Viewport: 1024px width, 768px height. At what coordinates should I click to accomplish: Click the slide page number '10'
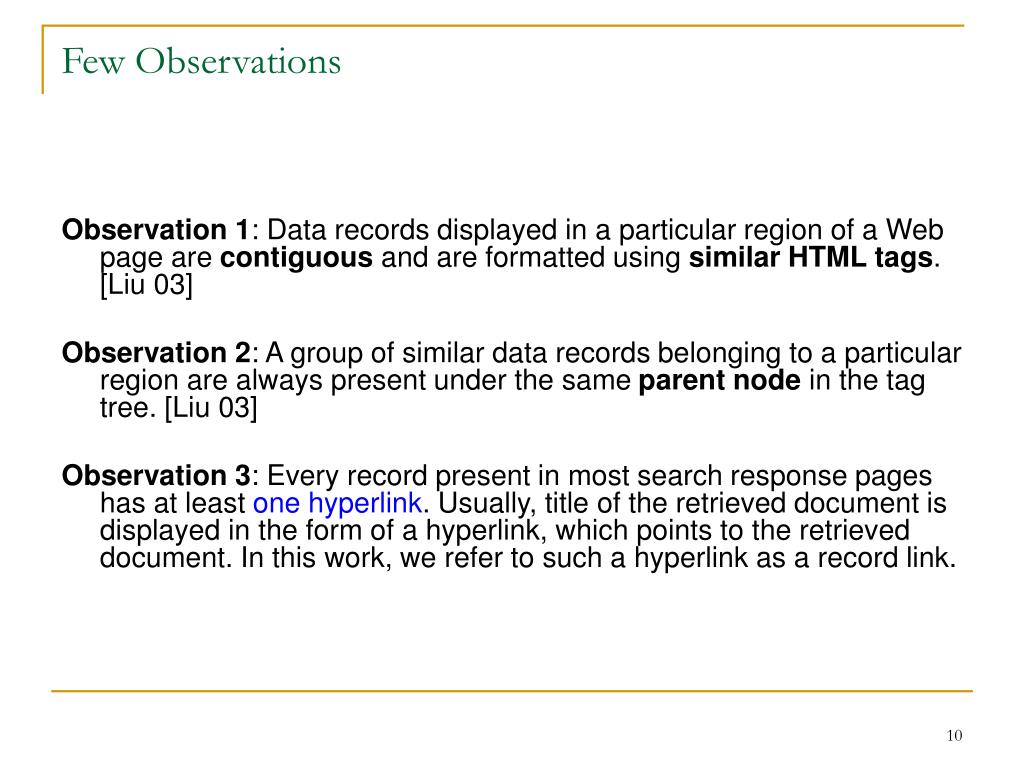[954, 735]
